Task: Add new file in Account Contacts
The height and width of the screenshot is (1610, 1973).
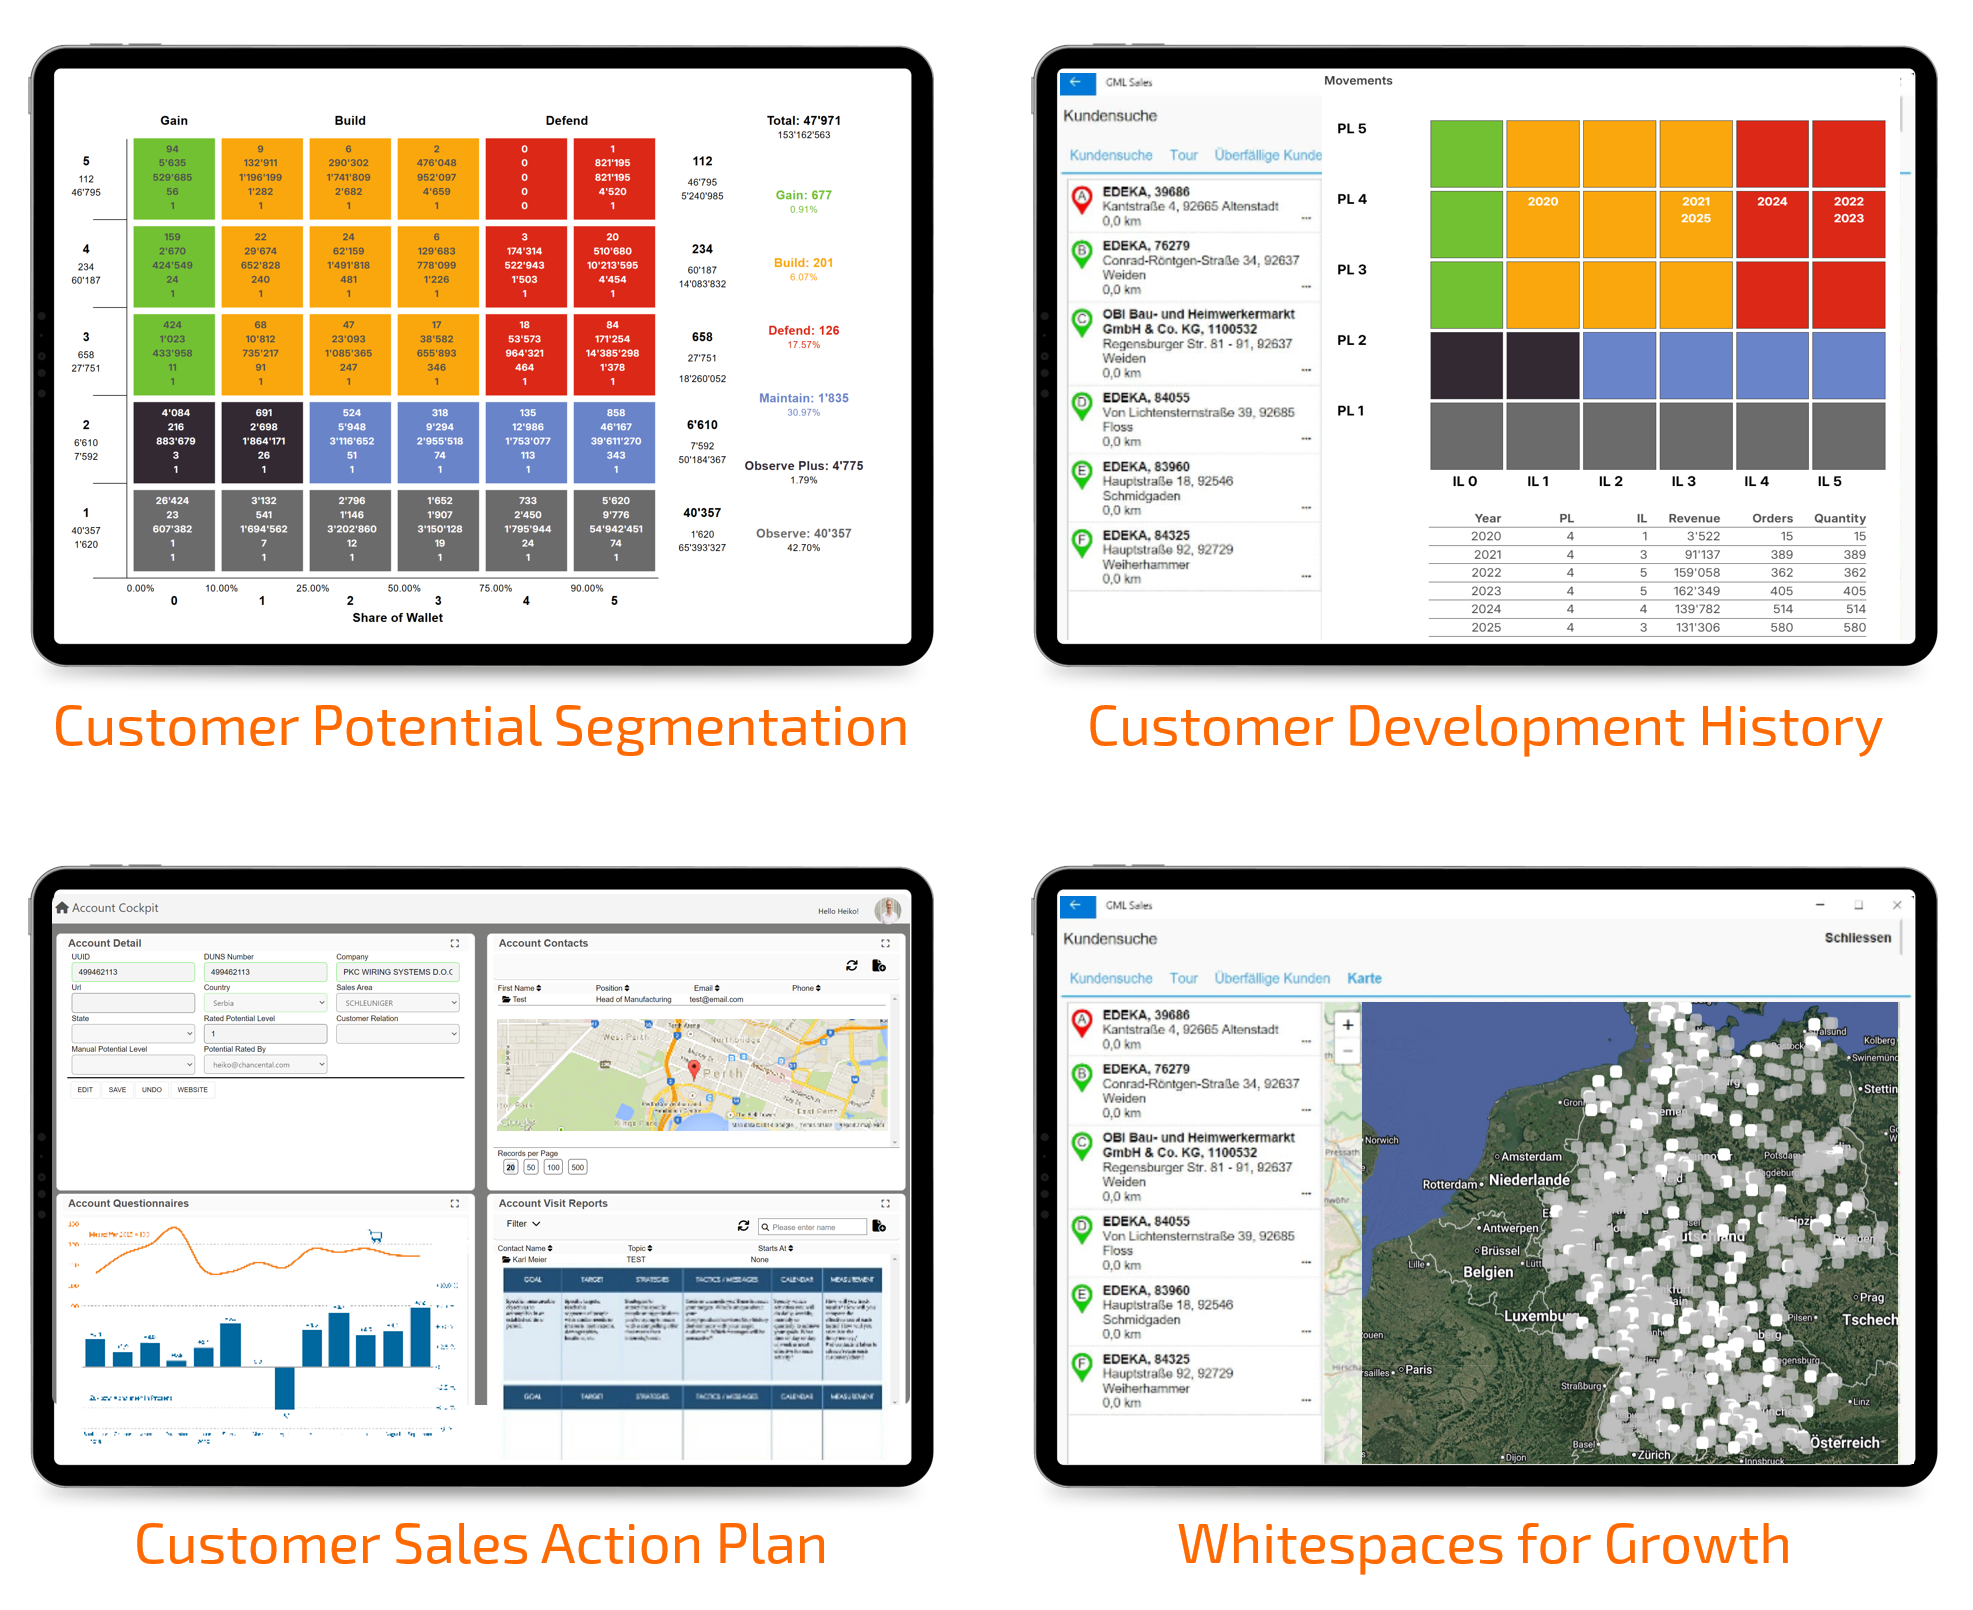Action: [879, 966]
